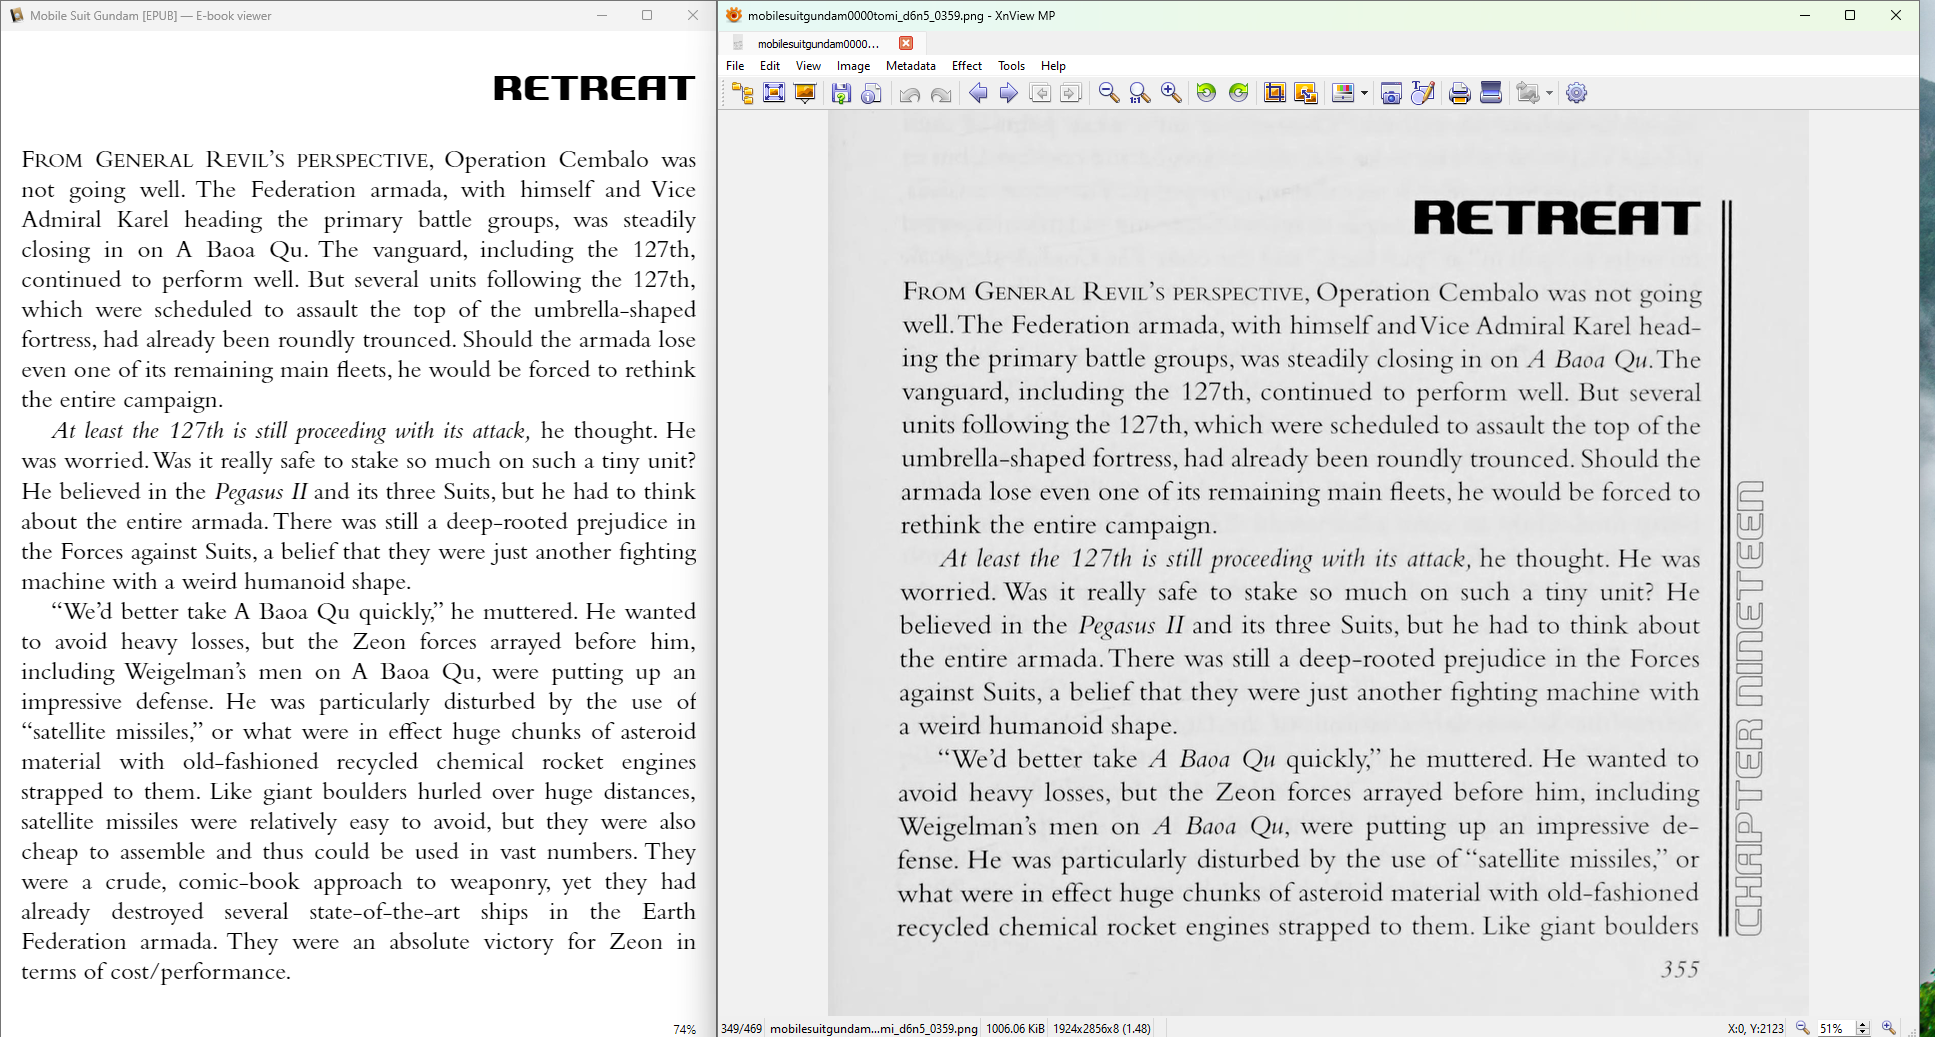Expand the Adjust colors dropdown arrow
Viewport: 1935px width, 1037px height.
coord(1364,94)
